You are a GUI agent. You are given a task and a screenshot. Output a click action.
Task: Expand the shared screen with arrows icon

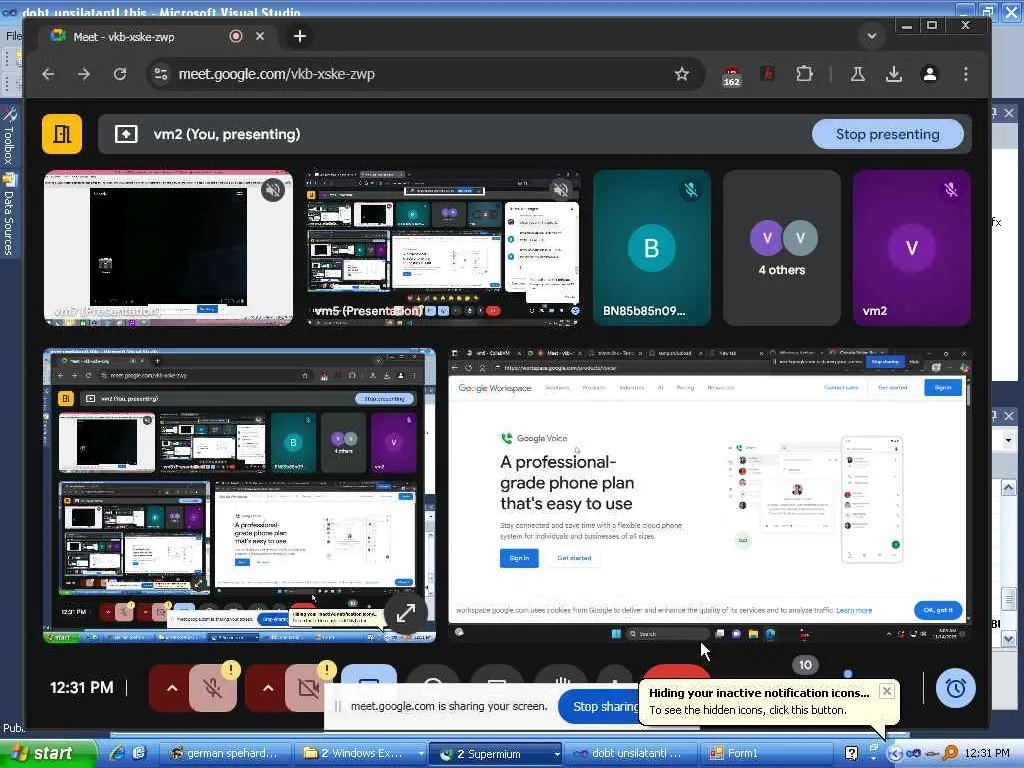click(406, 613)
